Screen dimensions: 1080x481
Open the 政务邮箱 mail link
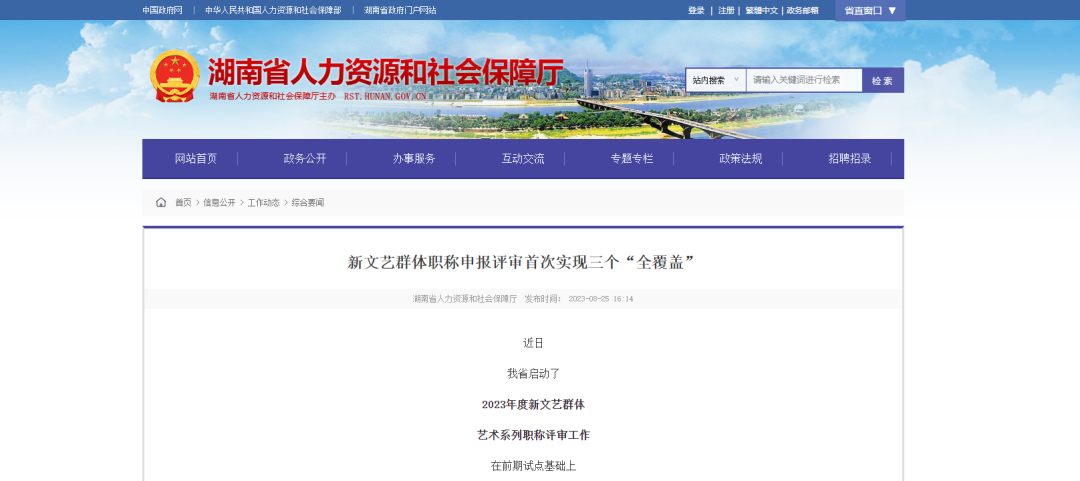pyautogui.click(x=802, y=10)
